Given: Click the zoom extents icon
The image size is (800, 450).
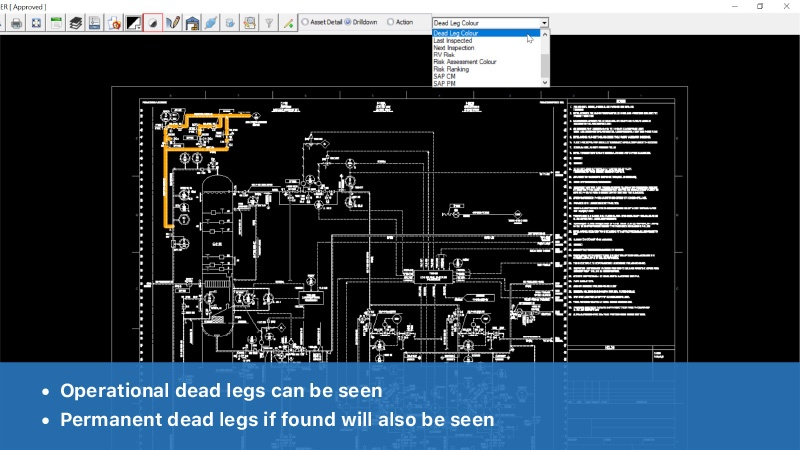Looking at the screenshot, I should click(35, 22).
